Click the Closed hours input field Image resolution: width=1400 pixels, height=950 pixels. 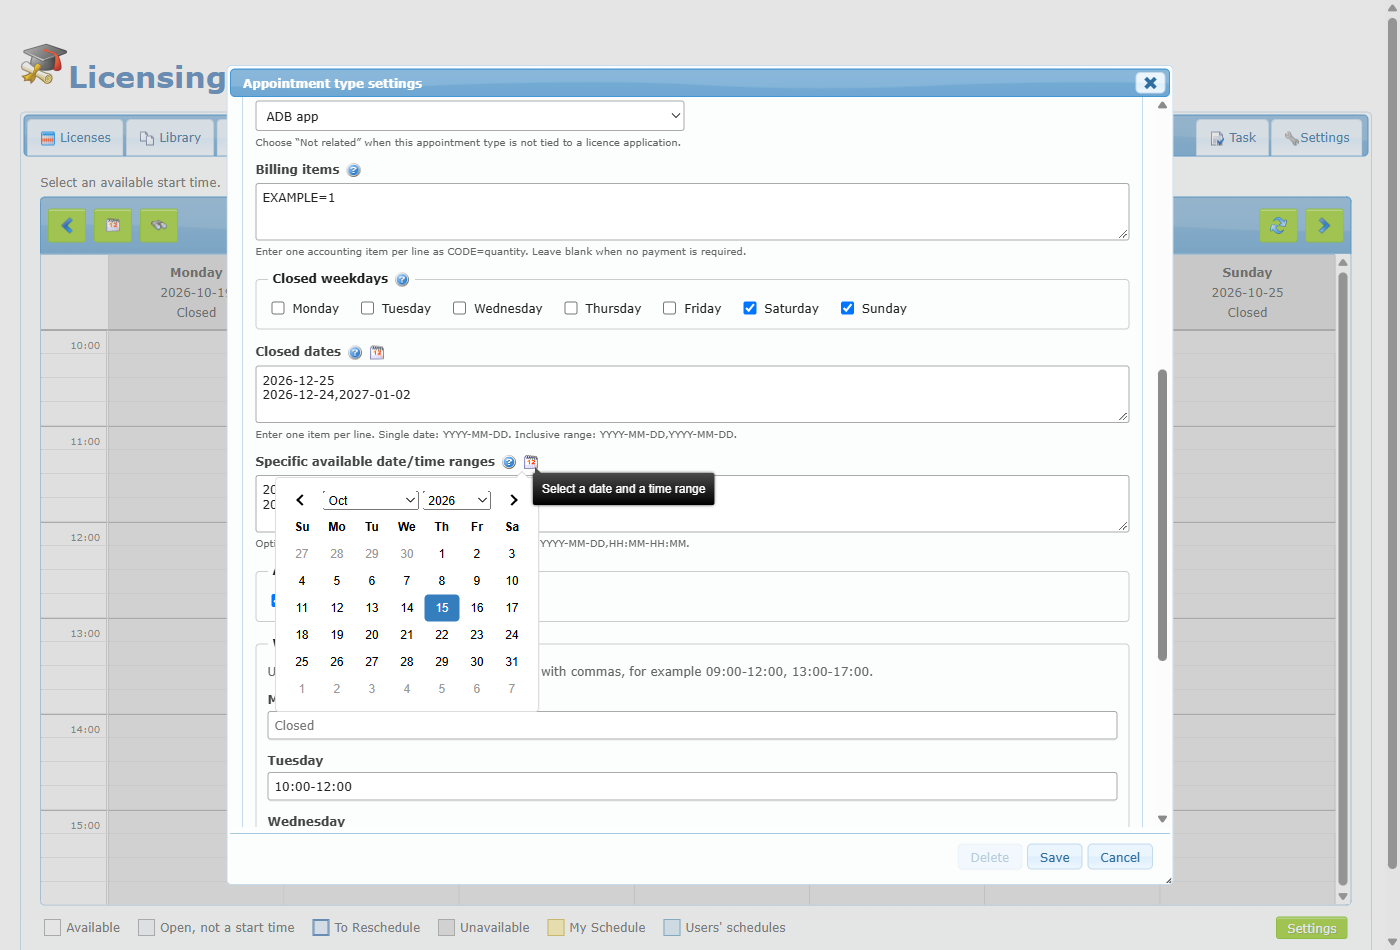(692, 725)
